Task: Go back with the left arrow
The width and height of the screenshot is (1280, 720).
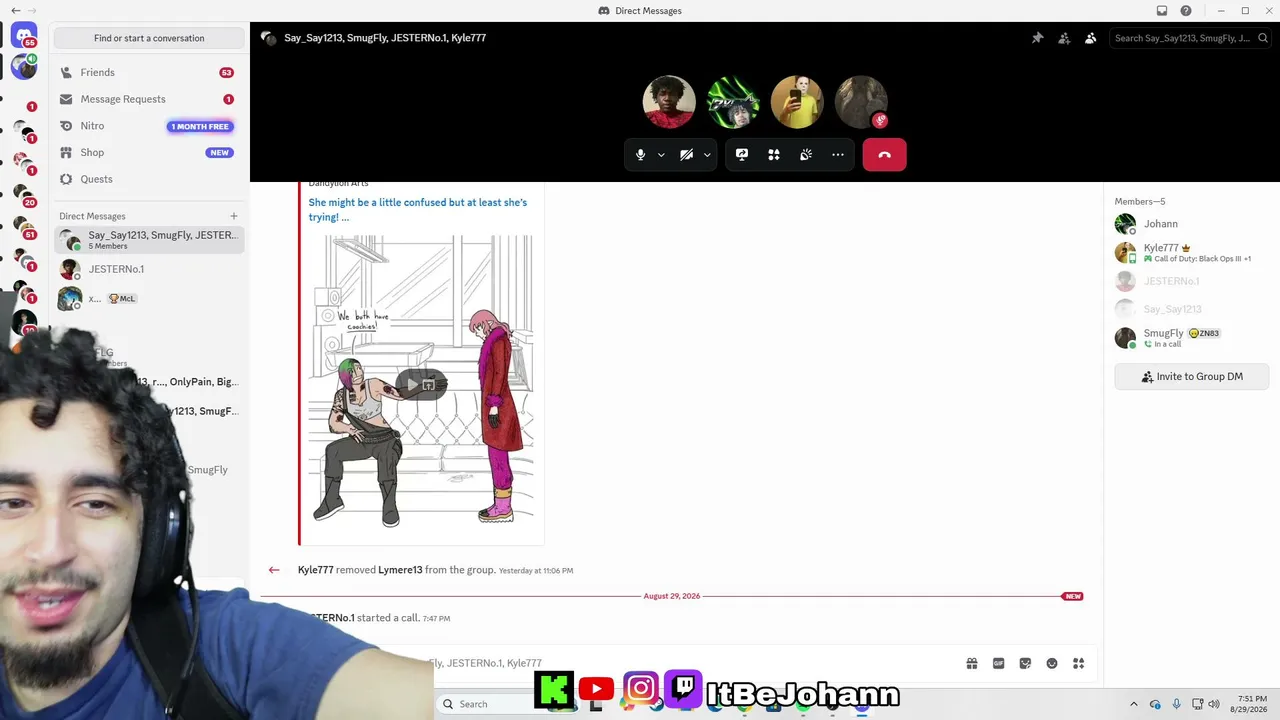Action: click(15, 11)
